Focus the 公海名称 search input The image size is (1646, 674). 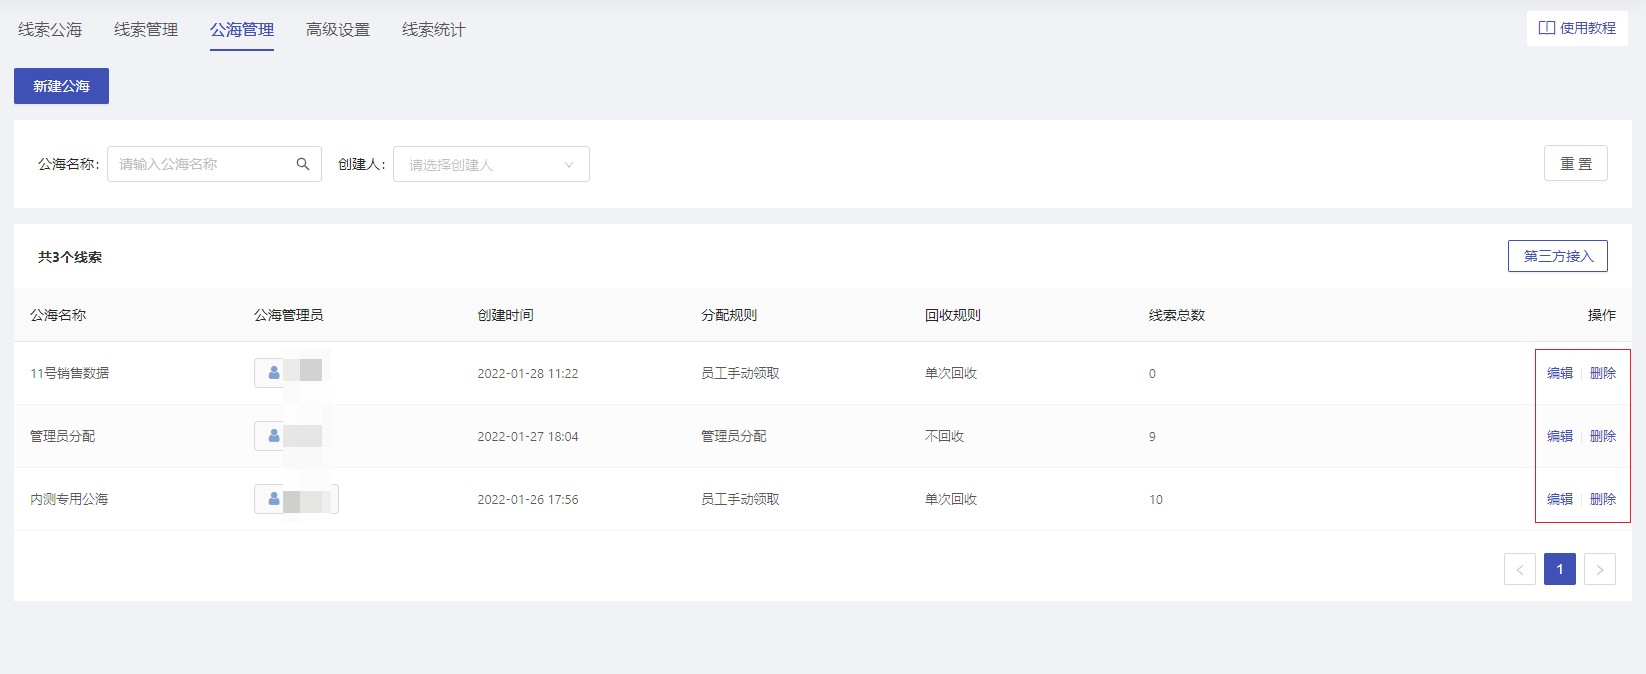tap(214, 164)
